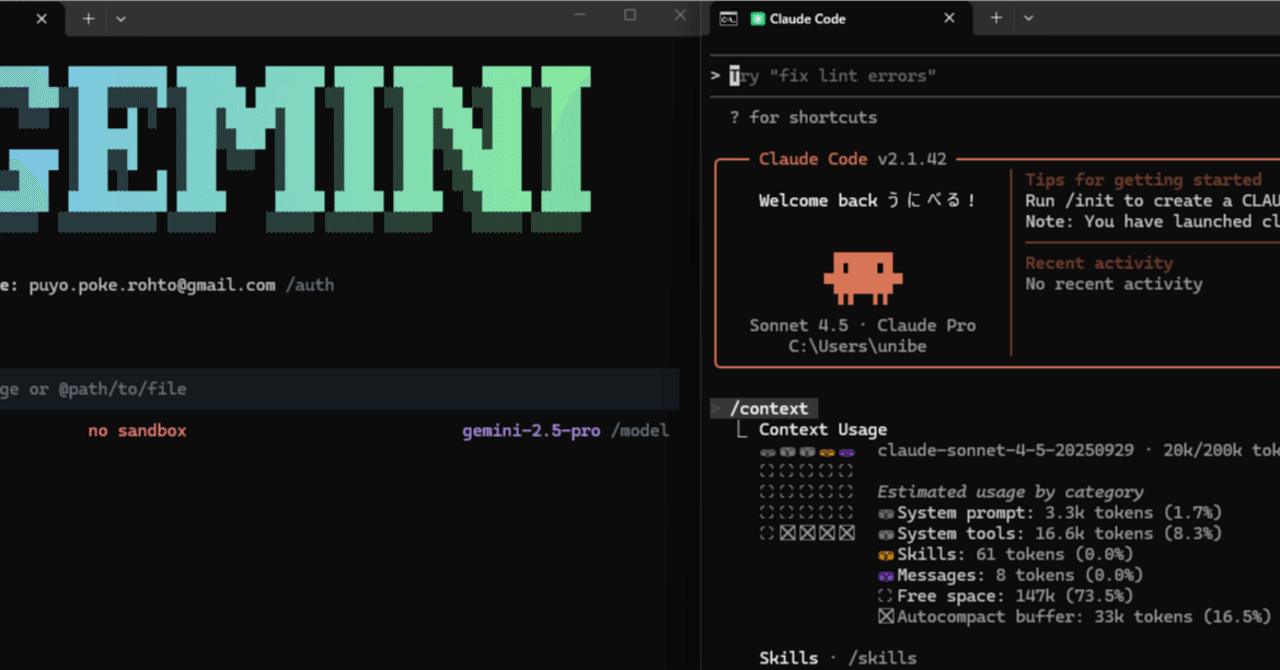Select the Claude Code tab
Image resolution: width=1280 pixels, height=670 pixels.
coord(840,18)
